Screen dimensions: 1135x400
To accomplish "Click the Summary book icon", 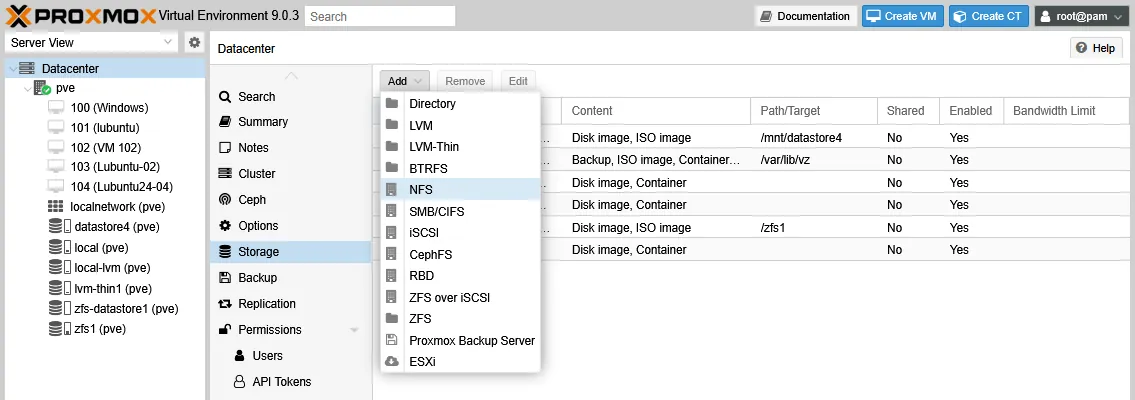I will point(225,122).
